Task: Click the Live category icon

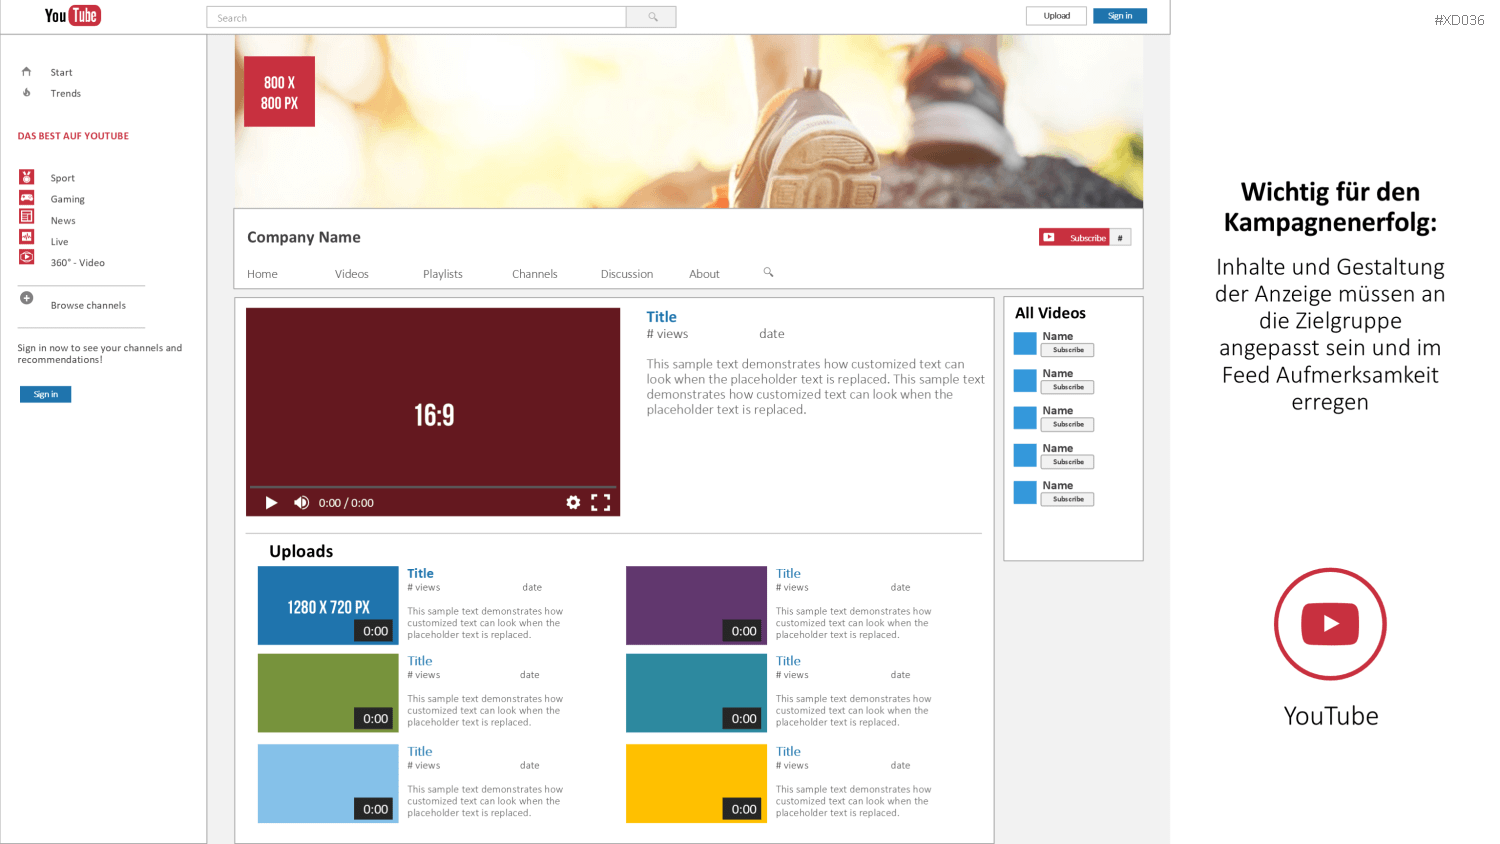Action: [27, 237]
